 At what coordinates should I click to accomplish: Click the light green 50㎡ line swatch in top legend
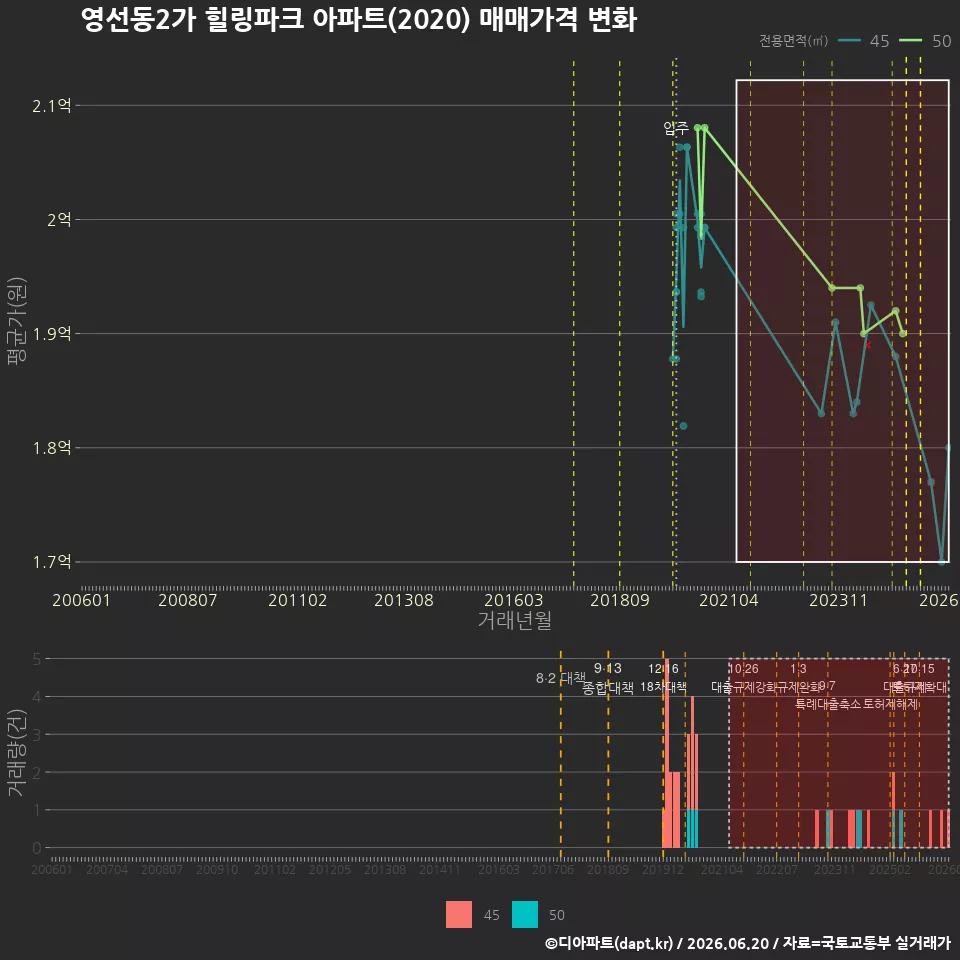tap(910, 41)
